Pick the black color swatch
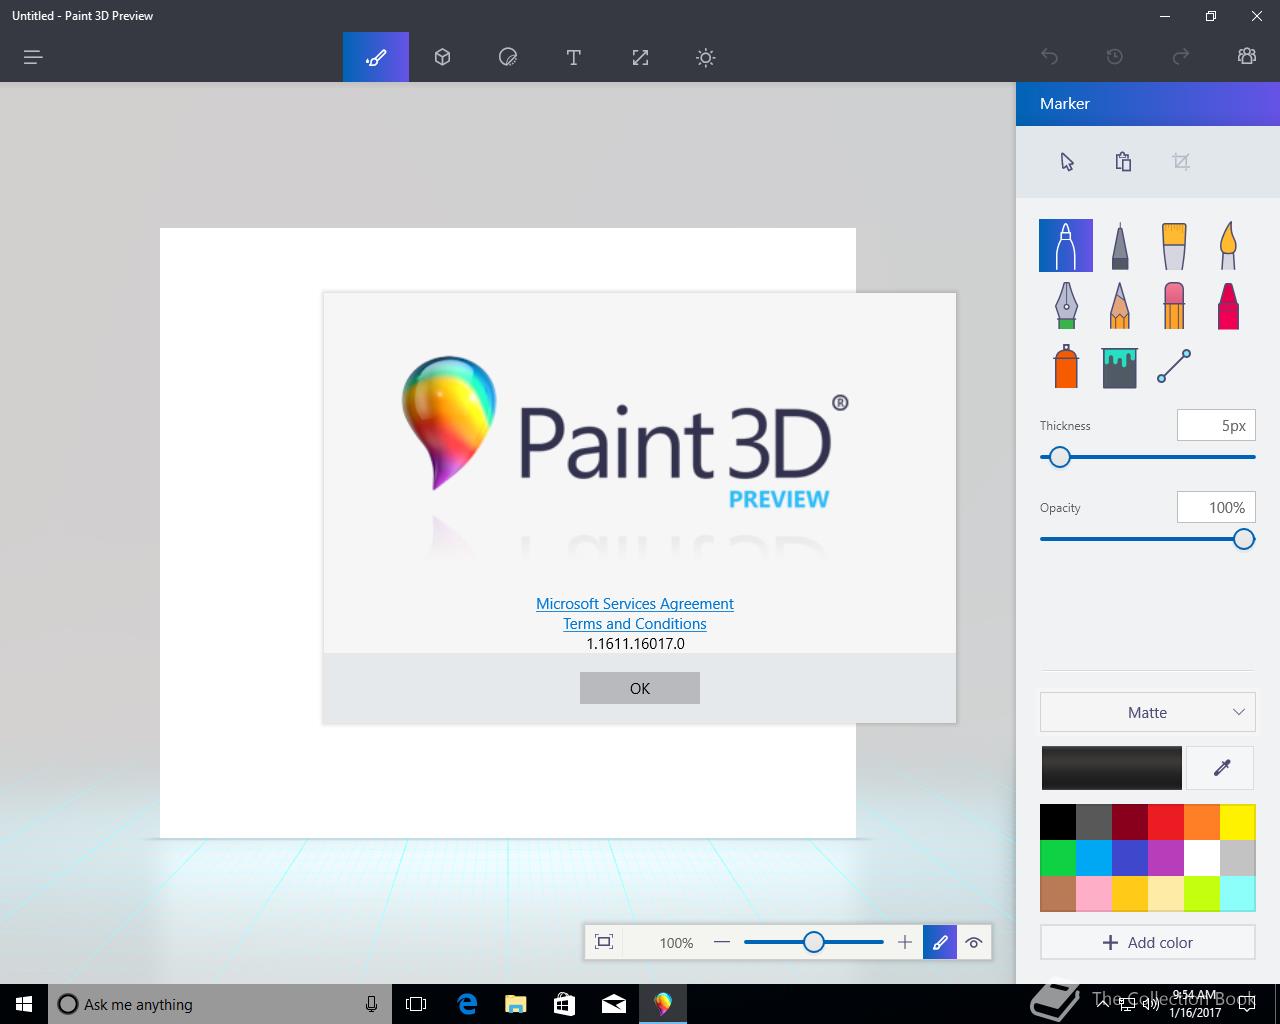 coord(1058,822)
